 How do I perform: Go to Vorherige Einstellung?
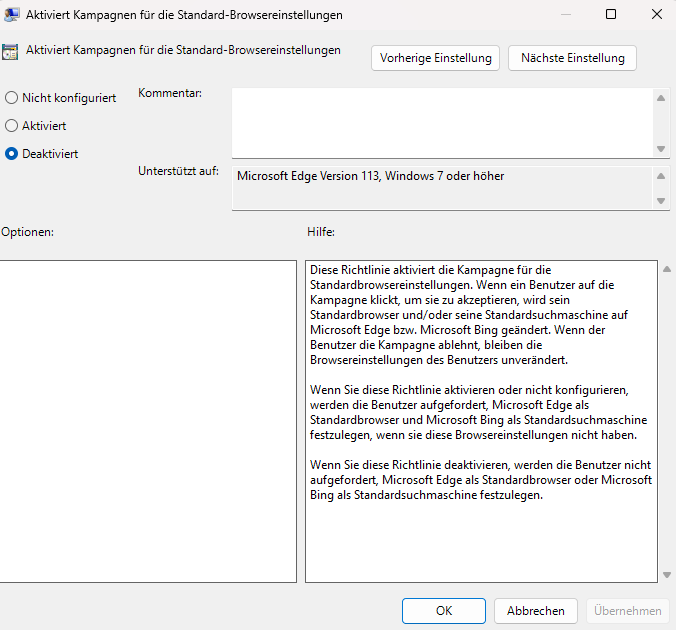point(435,58)
